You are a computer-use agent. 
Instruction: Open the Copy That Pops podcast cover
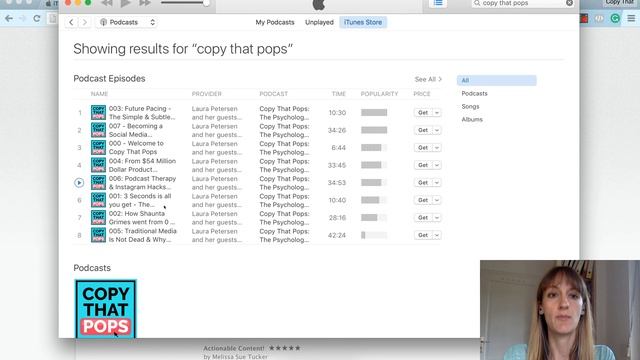(106, 309)
